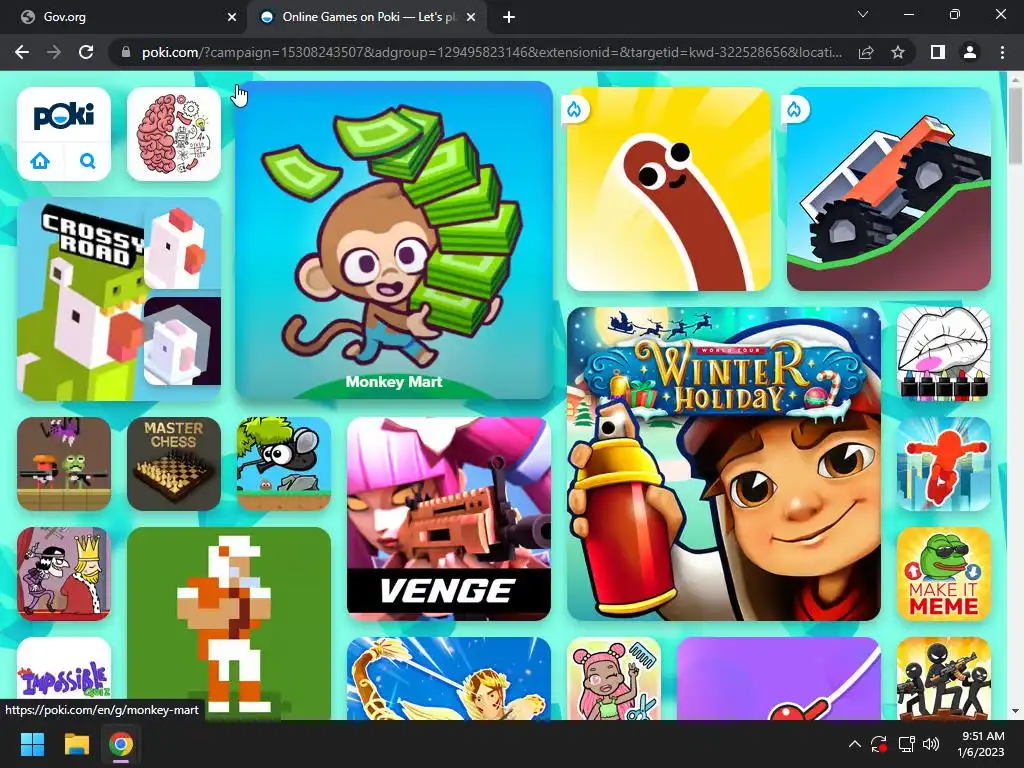Launch the Monkey Mart game
Viewport: 1024px width, 768px height.
tap(394, 240)
